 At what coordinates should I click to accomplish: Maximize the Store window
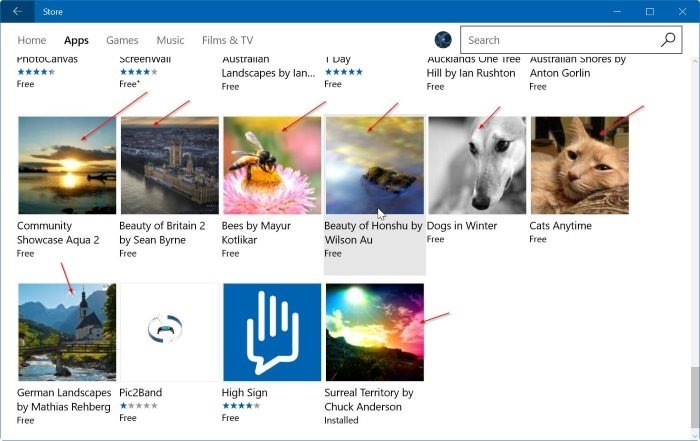click(x=650, y=12)
